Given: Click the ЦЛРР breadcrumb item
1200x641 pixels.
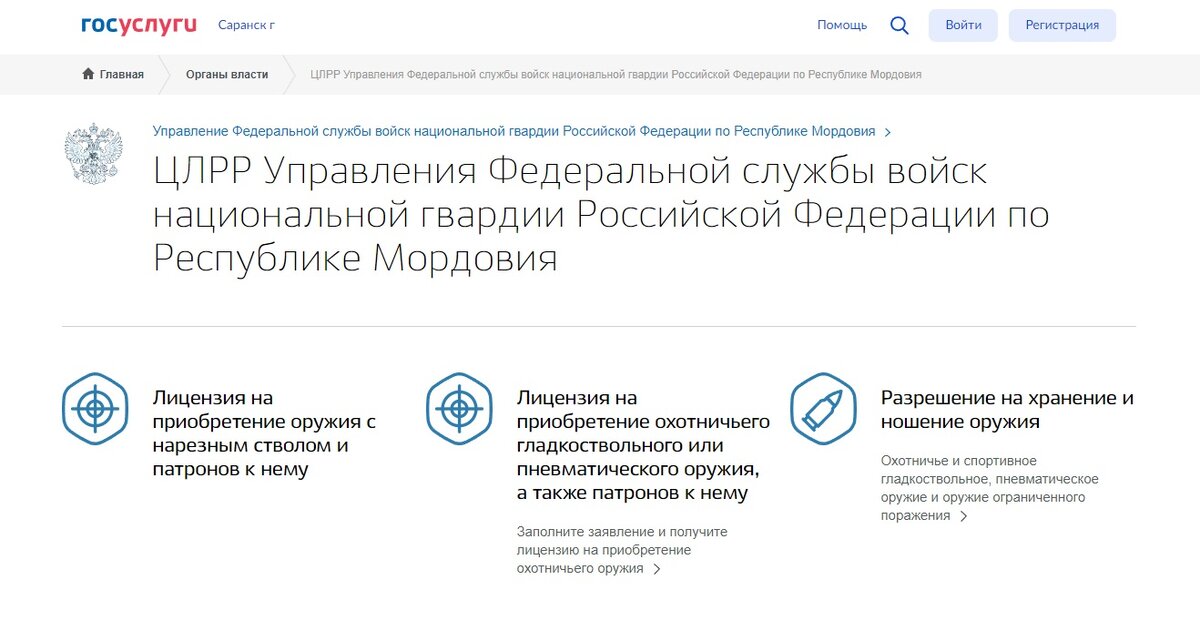Looking at the screenshot, I should [616, 74].
